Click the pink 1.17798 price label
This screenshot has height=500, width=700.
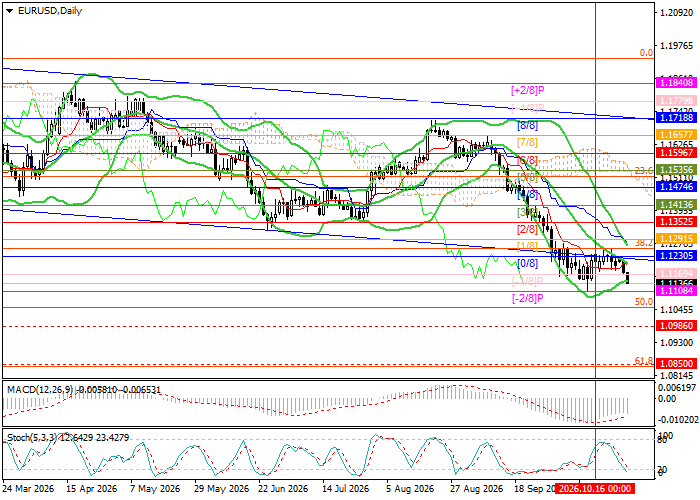pyautogui.click(x=676, y=101)
